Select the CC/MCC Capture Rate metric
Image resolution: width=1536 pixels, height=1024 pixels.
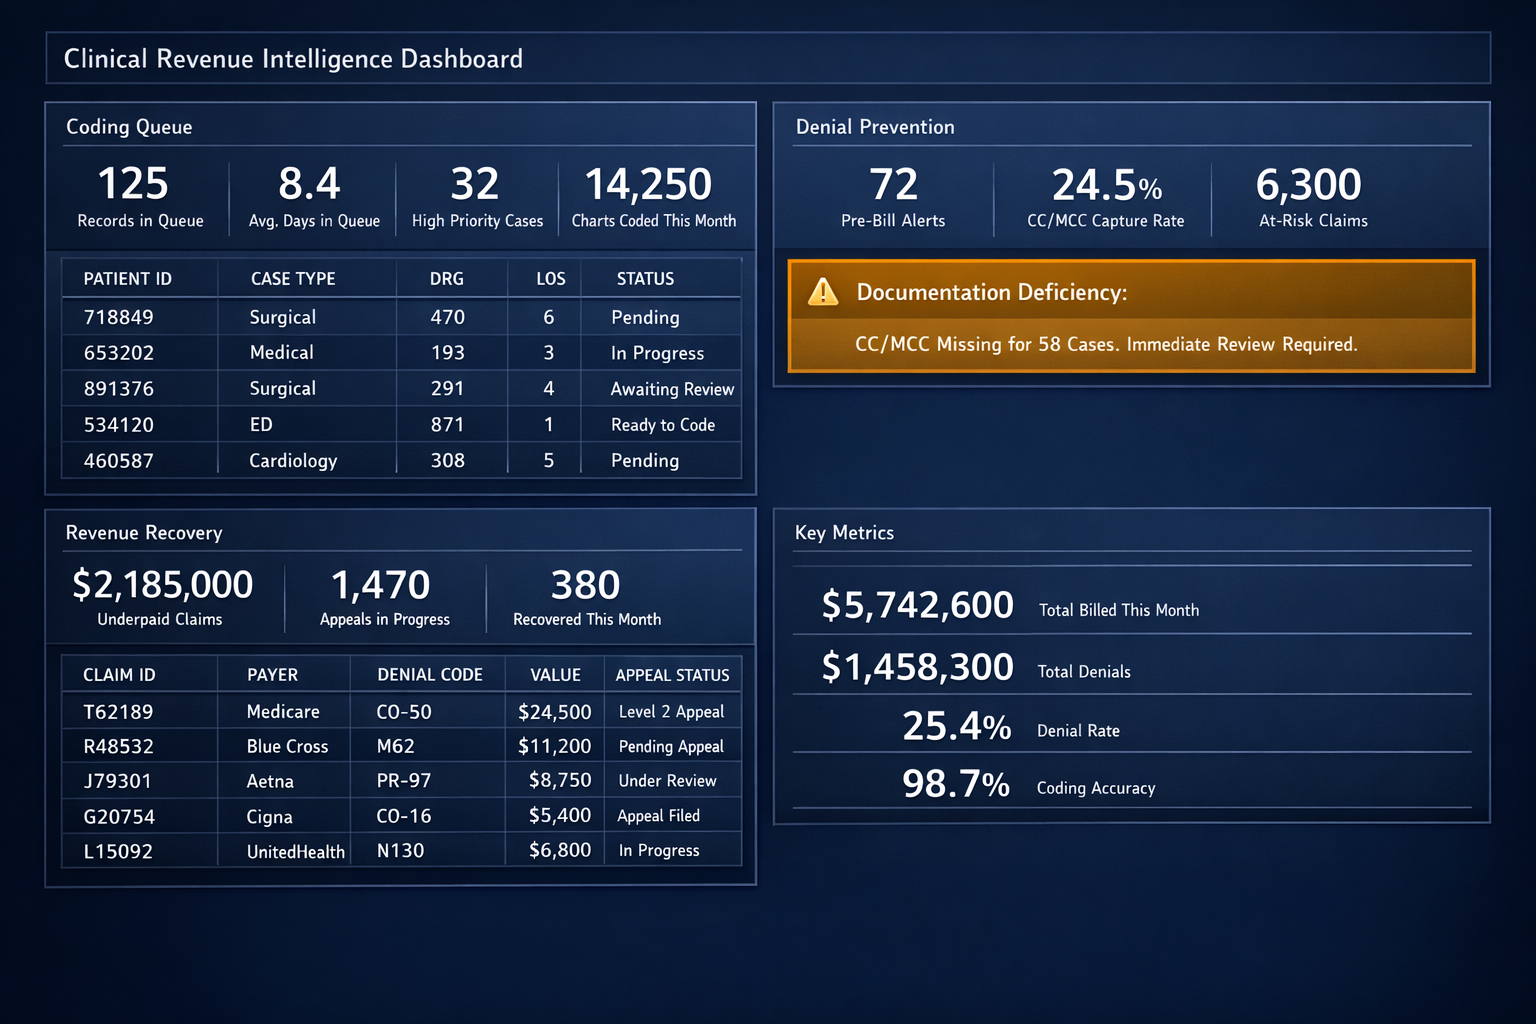coord(1104,197)
